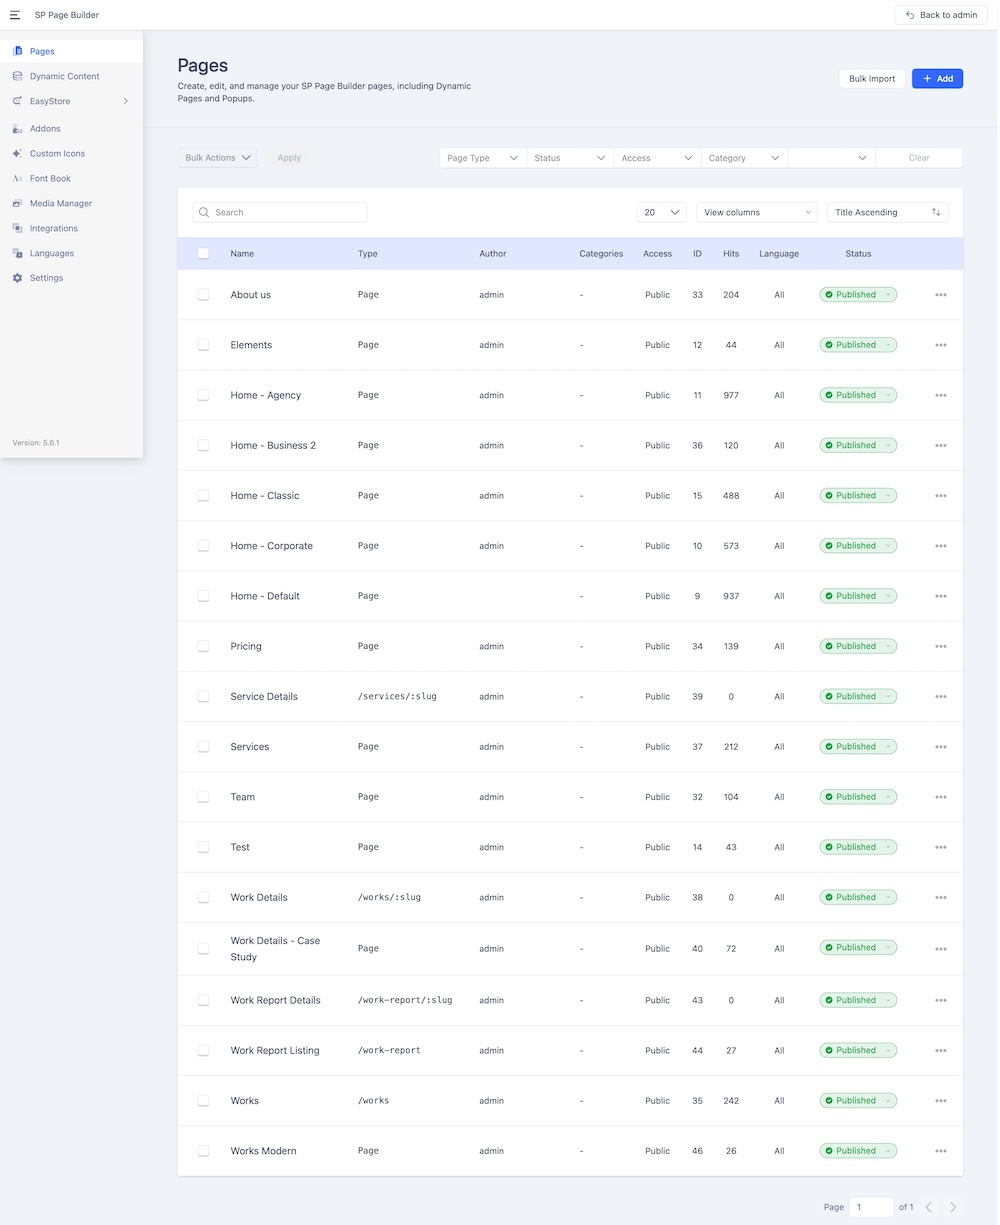Expand the Bulk Actions dropdown

pyautogui.click(x=217, y=158)
